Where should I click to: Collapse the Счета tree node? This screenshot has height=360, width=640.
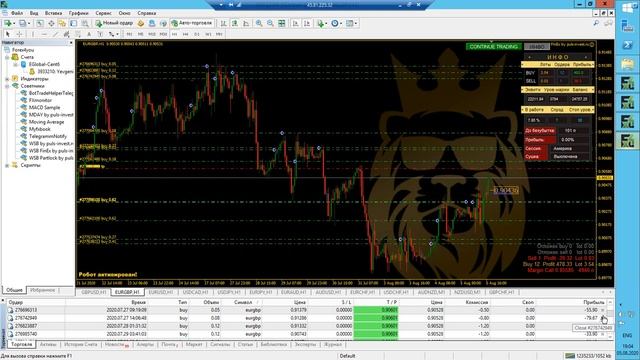[7, 57]
